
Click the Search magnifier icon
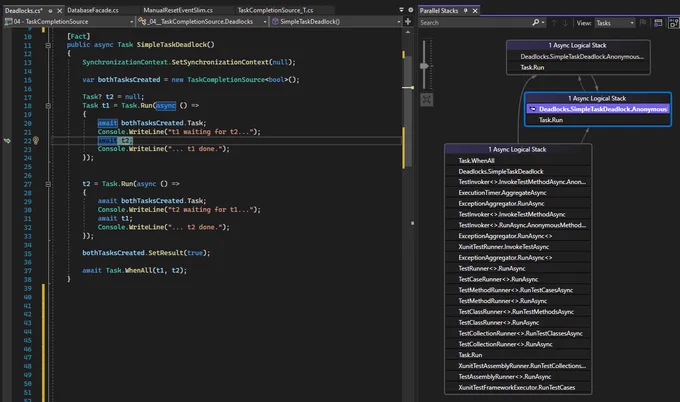coord(536,23)
